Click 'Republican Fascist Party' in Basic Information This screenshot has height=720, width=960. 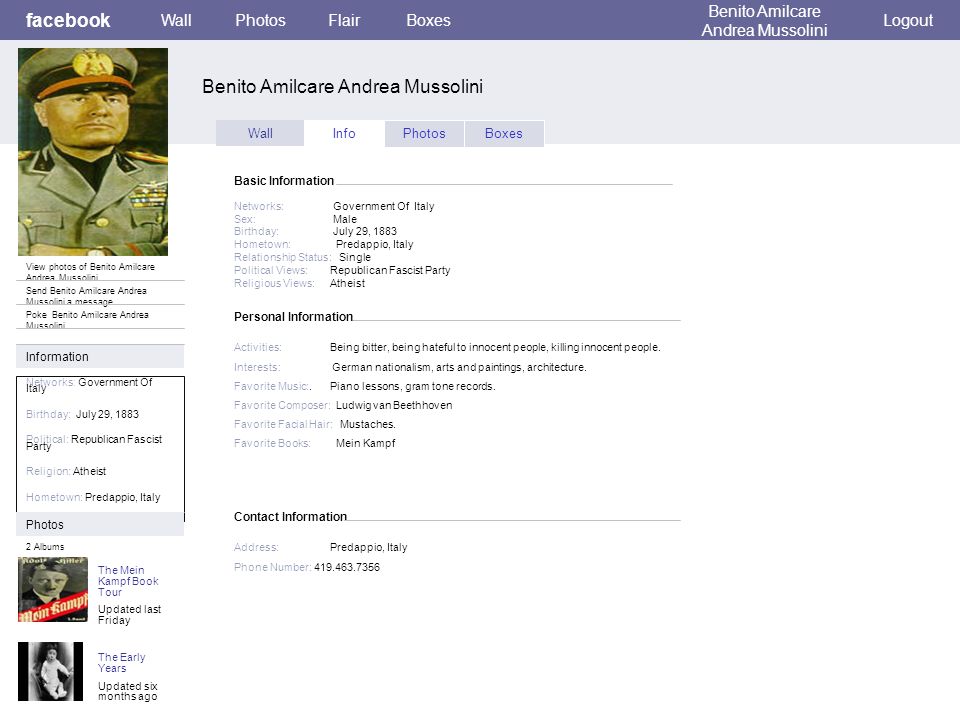(x=390, y=270)
